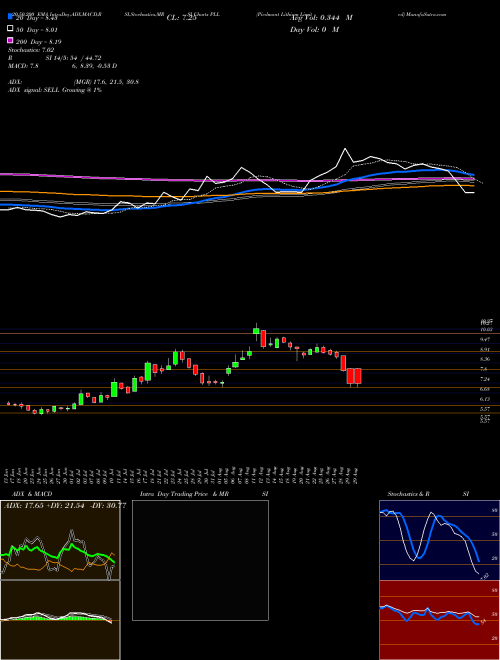Select the 'Stochastics: 7.02' reading
This screenshot has height=660, width=500.
click(29, 50)
